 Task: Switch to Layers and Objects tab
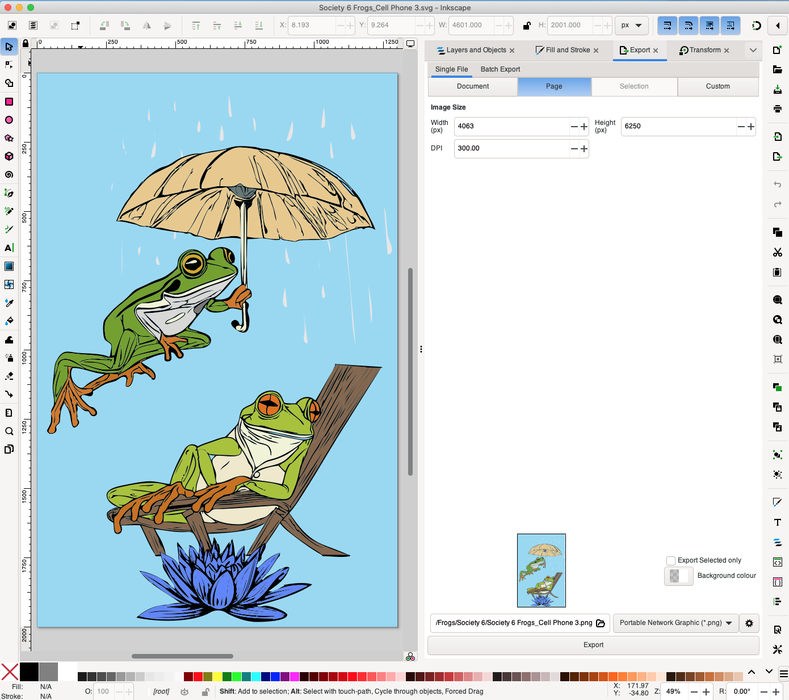471,50
